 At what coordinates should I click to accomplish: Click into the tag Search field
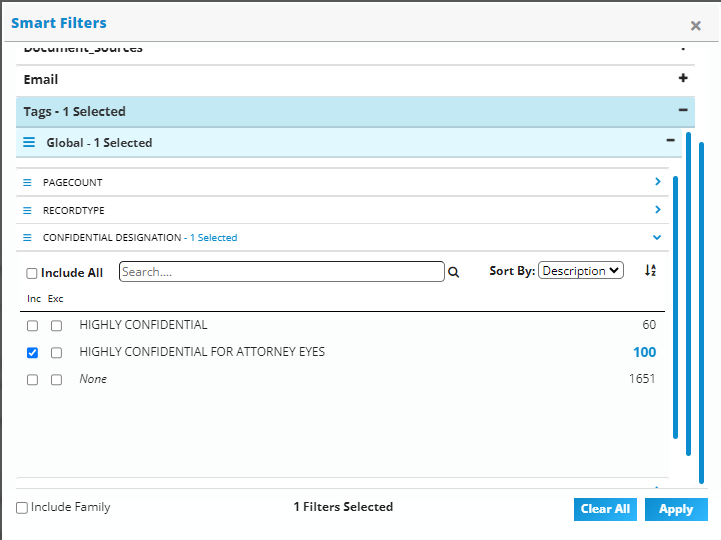pyautogui.click(x=281, y=272)
